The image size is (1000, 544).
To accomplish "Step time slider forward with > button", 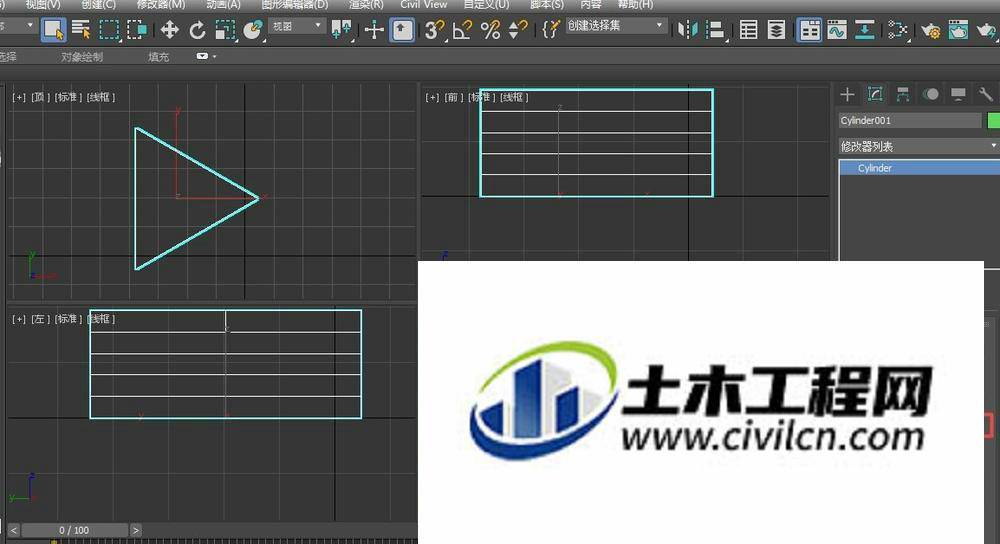I will [135, 530].
